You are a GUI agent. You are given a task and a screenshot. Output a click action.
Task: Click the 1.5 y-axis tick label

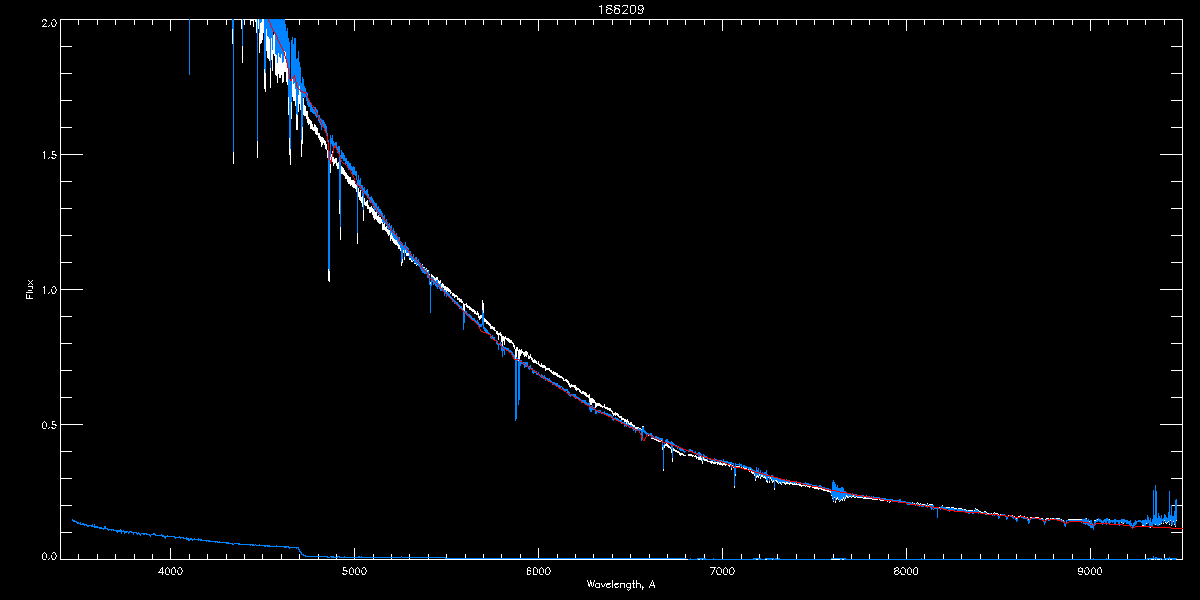(x=48, y=155)
